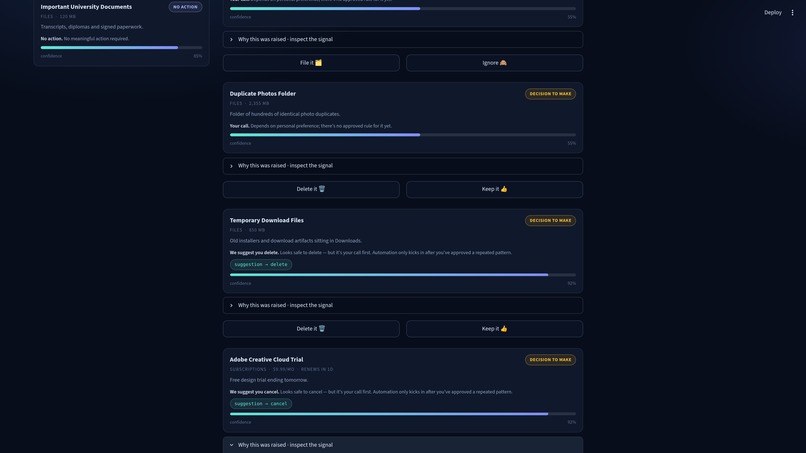The image size is (806, 453).
Task: Click the suggestion cancel tag
Action: point(261,404)
